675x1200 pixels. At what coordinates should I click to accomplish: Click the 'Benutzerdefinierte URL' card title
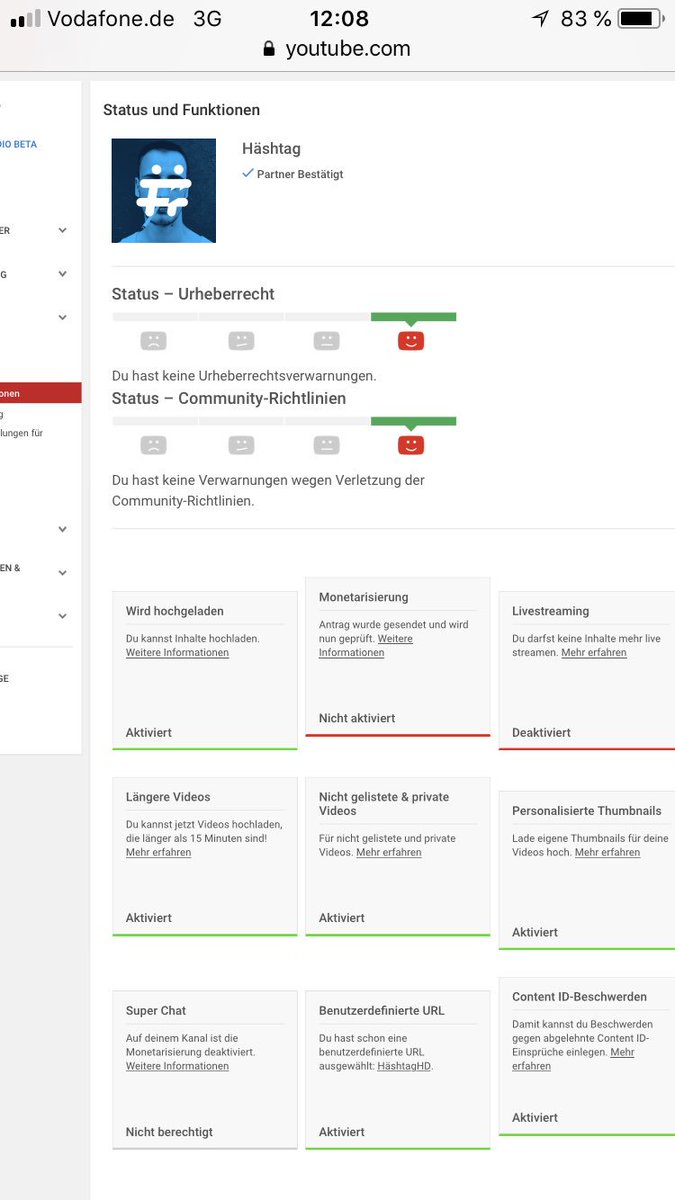click(x=382, y=1011)
